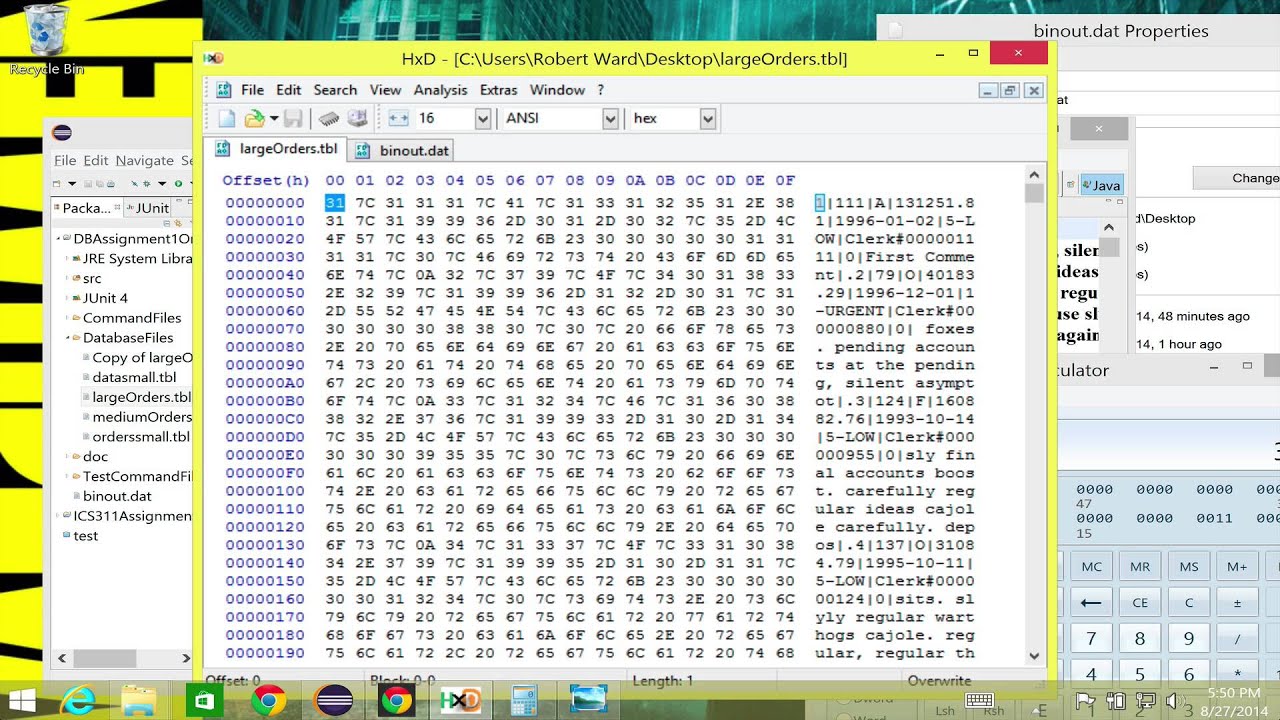Click the Open RAM chip icon in HxD
The height and width of the screenshot is (720, 1280).
[x=329, y=119]
